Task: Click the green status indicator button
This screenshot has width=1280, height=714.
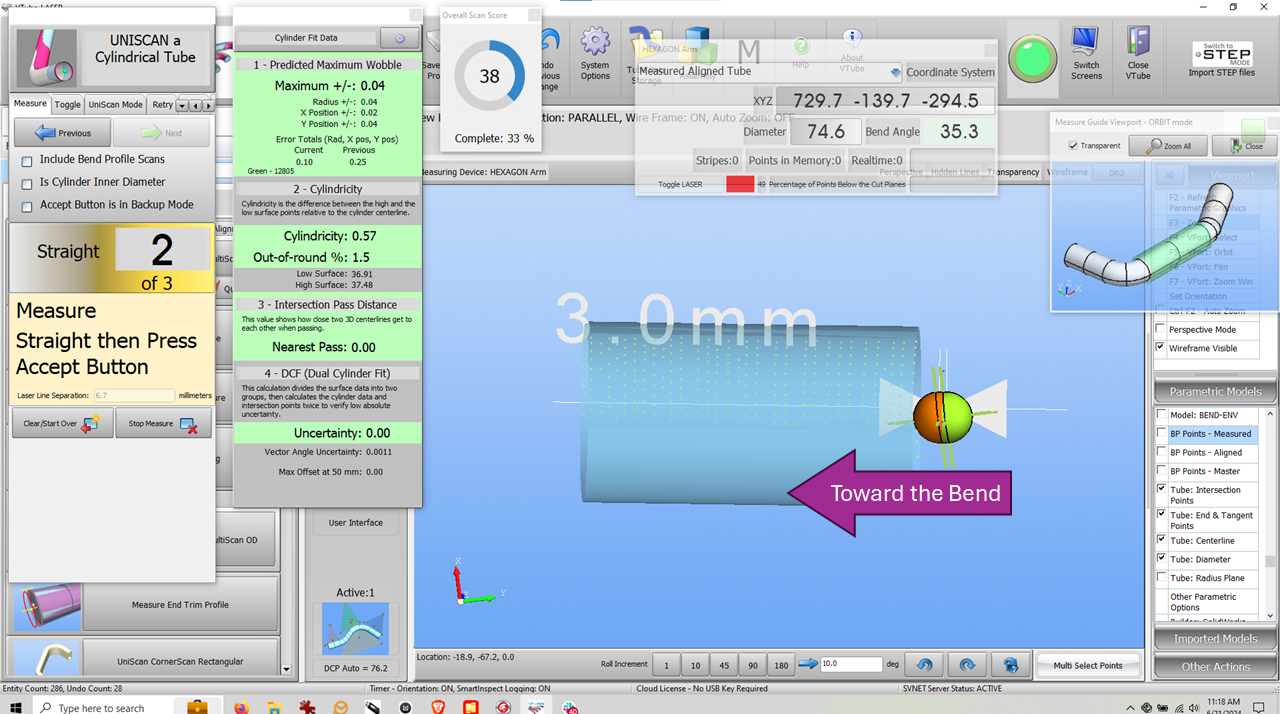Action: tap(1031, 58)
